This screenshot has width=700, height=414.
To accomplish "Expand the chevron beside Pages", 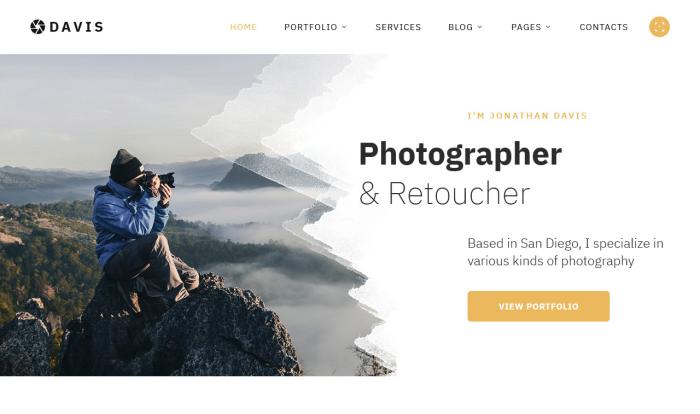I will 548,27.
